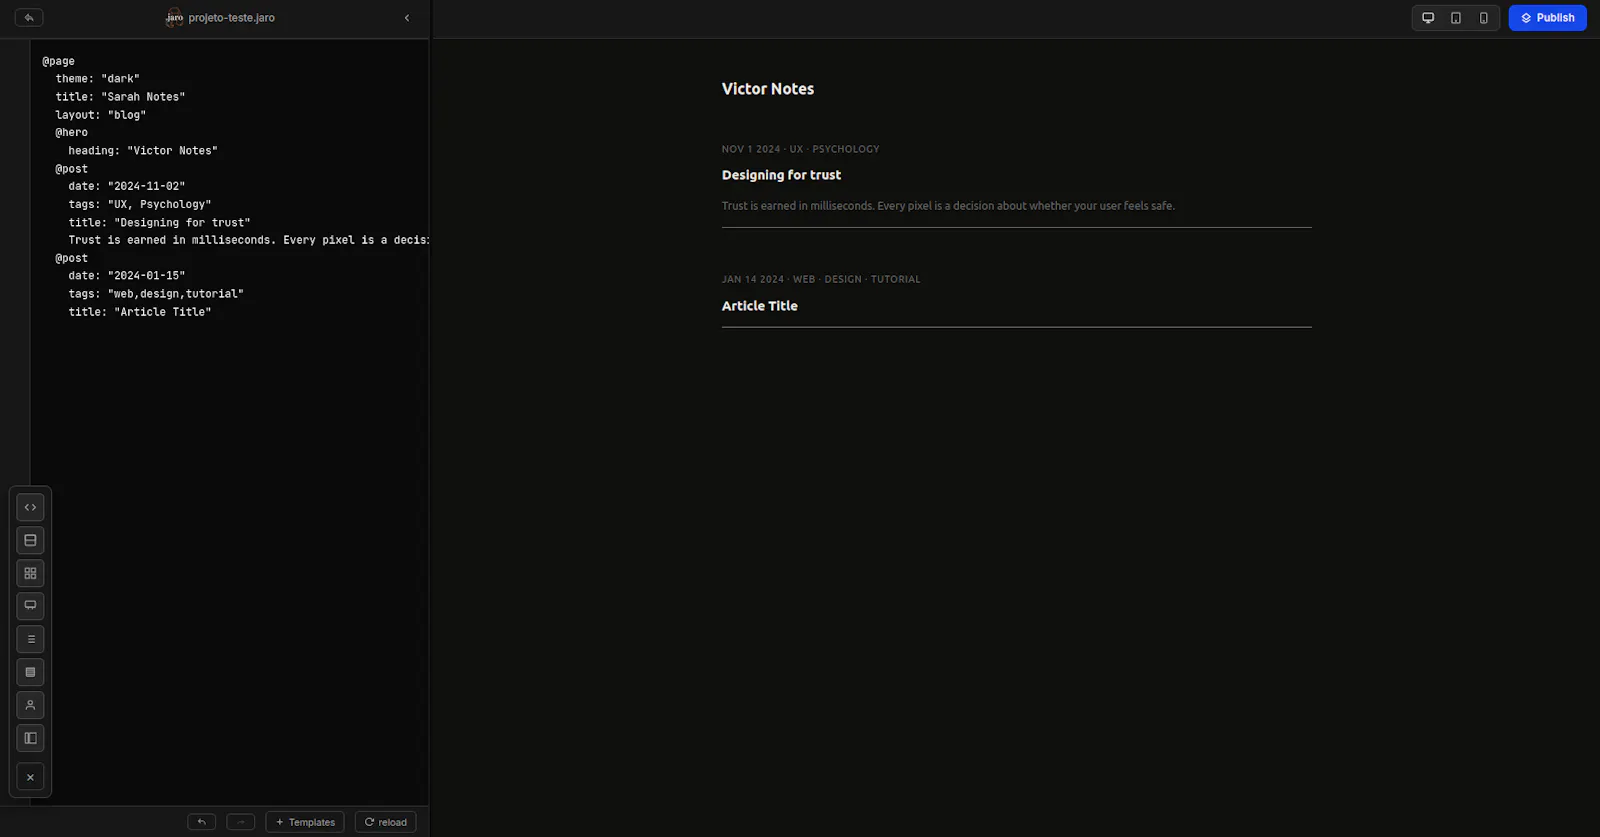This screenshot has height=837, width=1600.
Task: Click the tags: "web,design,tutorial" code line
Action: point(156,294)
